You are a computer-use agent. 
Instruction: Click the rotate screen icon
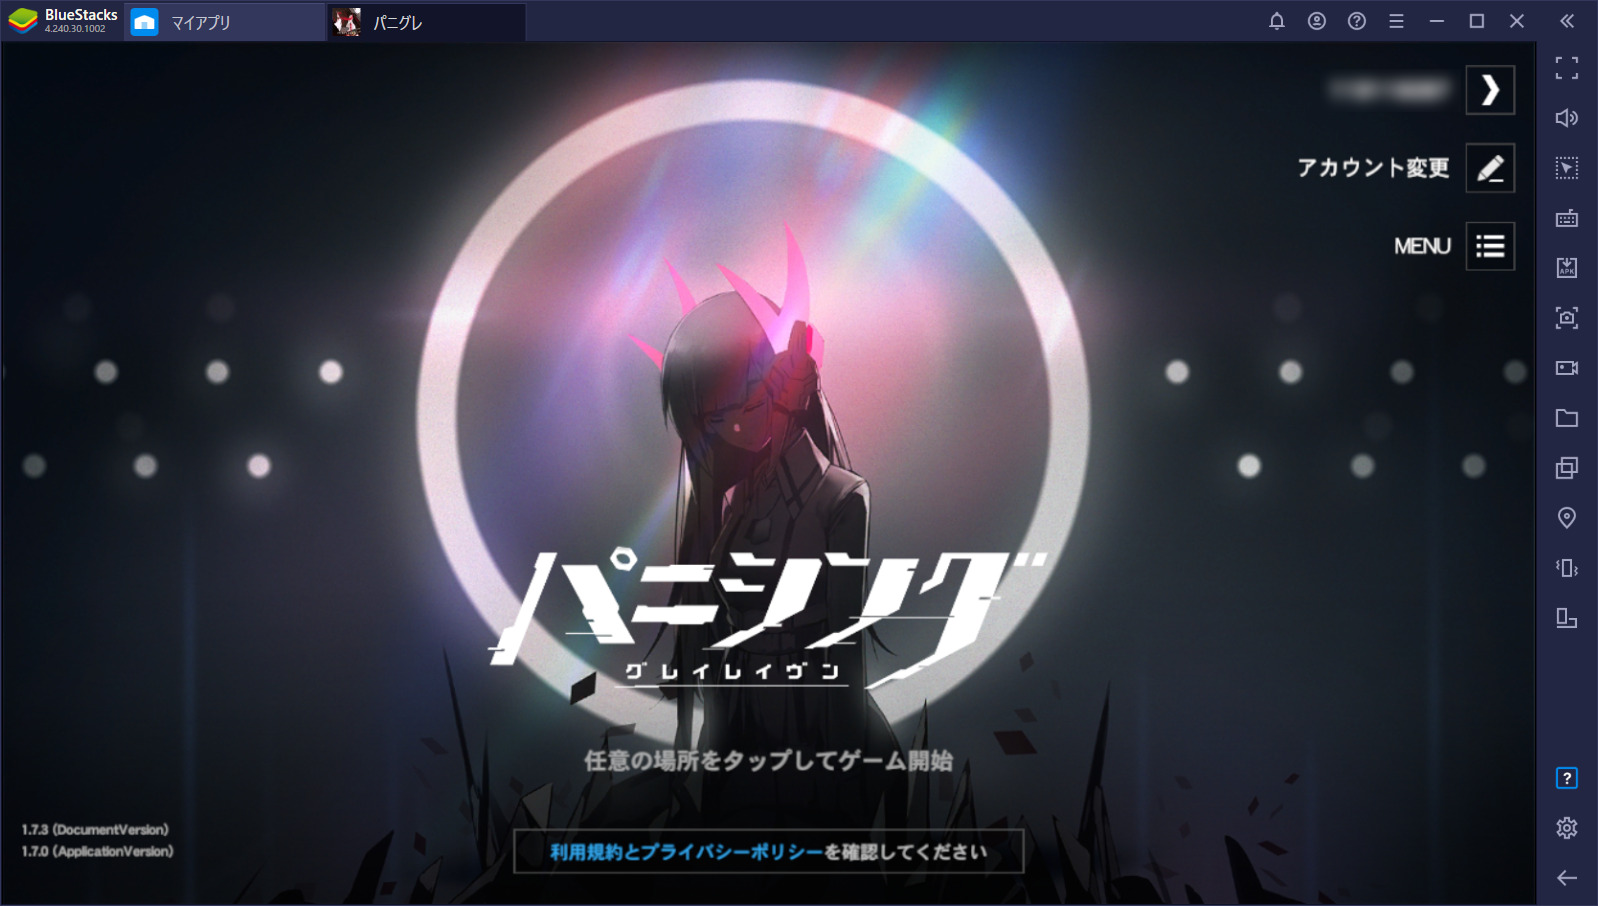pos(1567,618)
